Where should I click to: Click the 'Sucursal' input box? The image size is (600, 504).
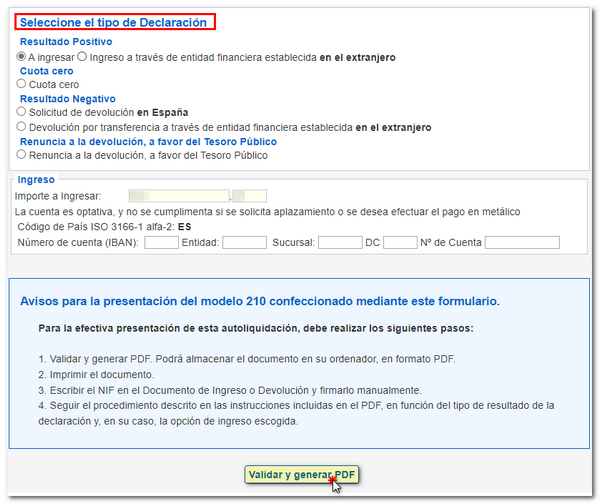(340, 242)
